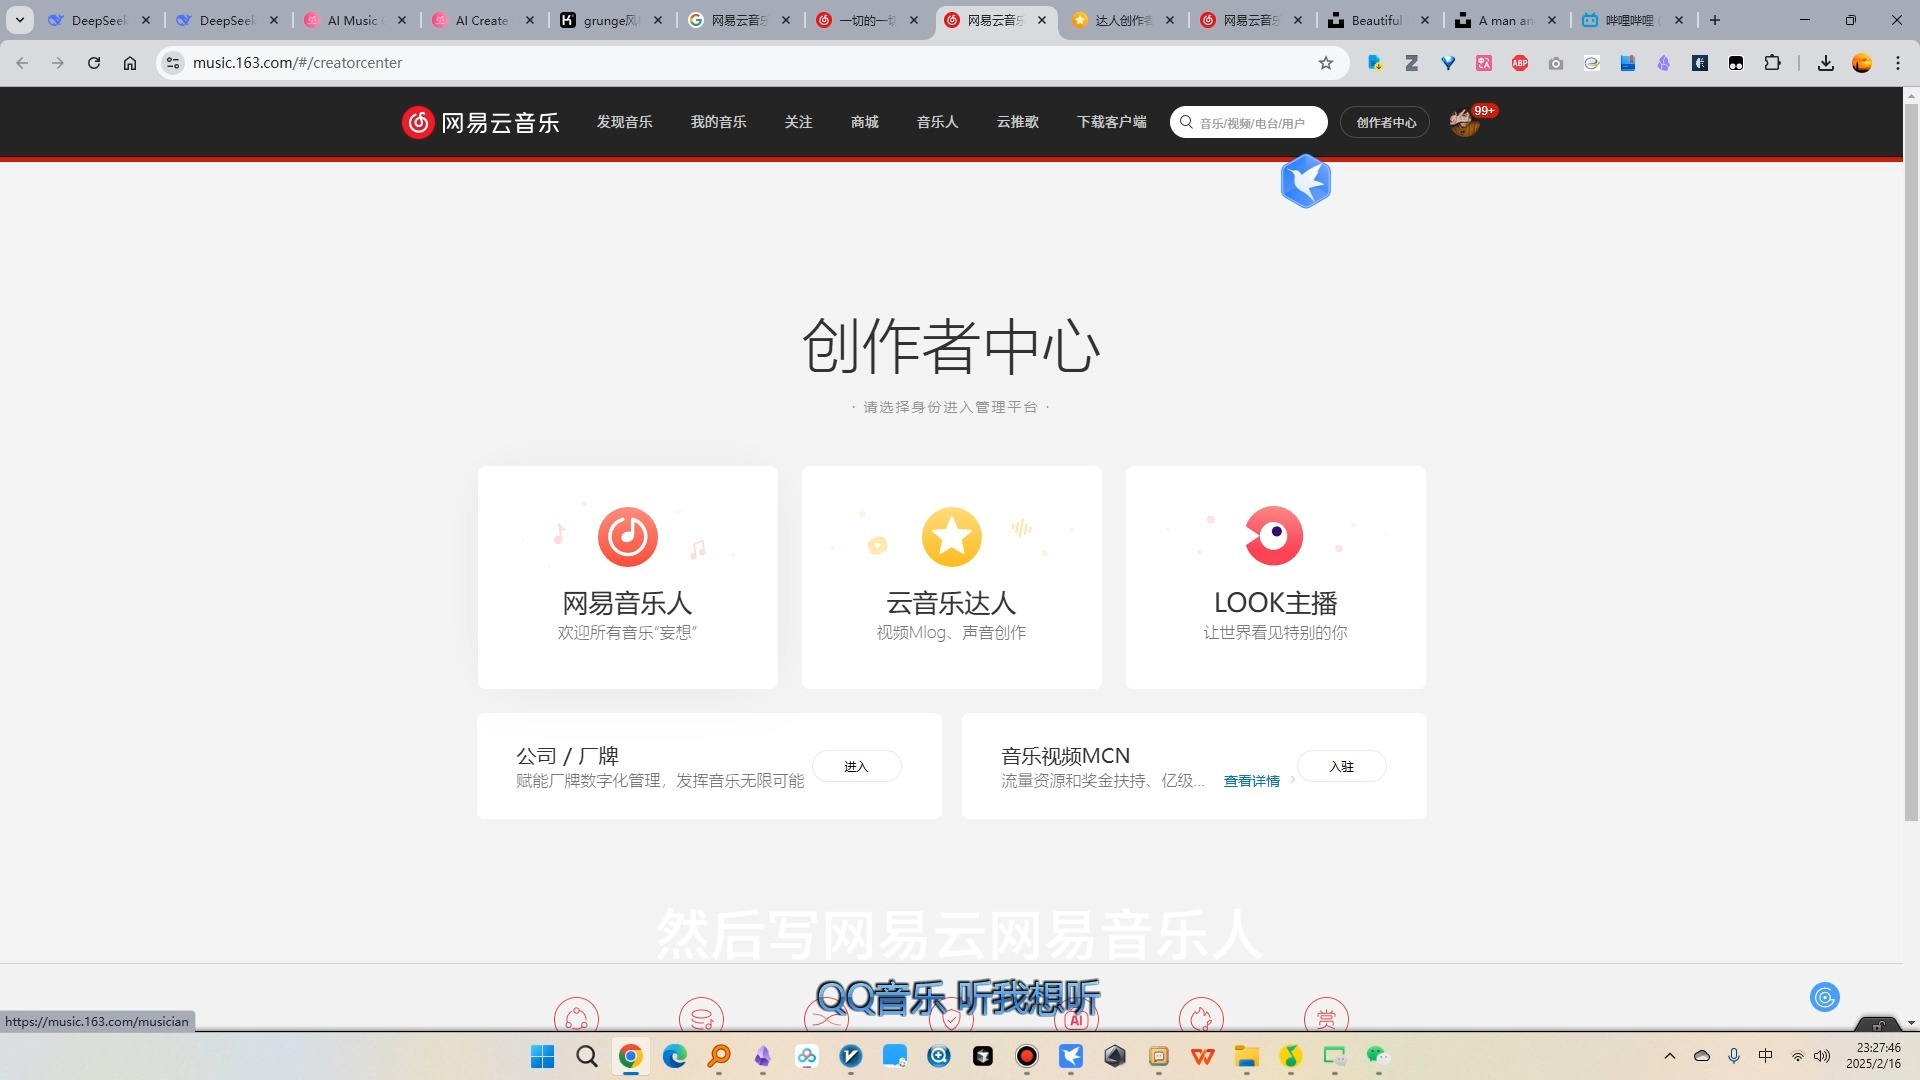This screenshot has height=1080, width=1920.
Task: Open the Extensions puzzle-piece menu
Action: (x=1772, y=63)
